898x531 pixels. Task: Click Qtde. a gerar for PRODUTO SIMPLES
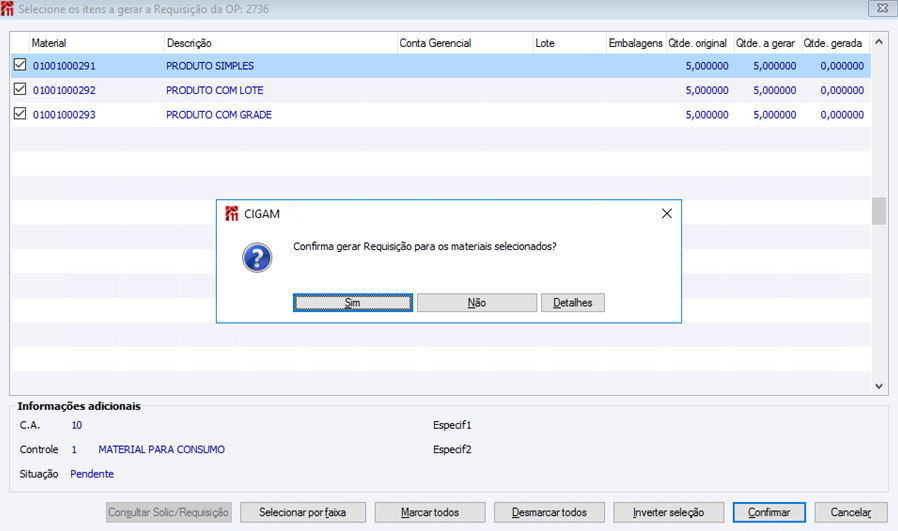774,66
